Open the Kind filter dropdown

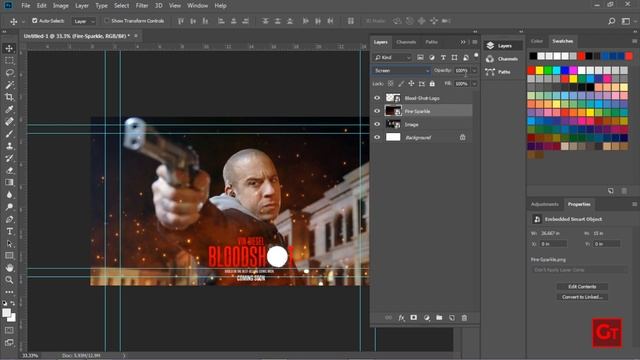point(393,58)
